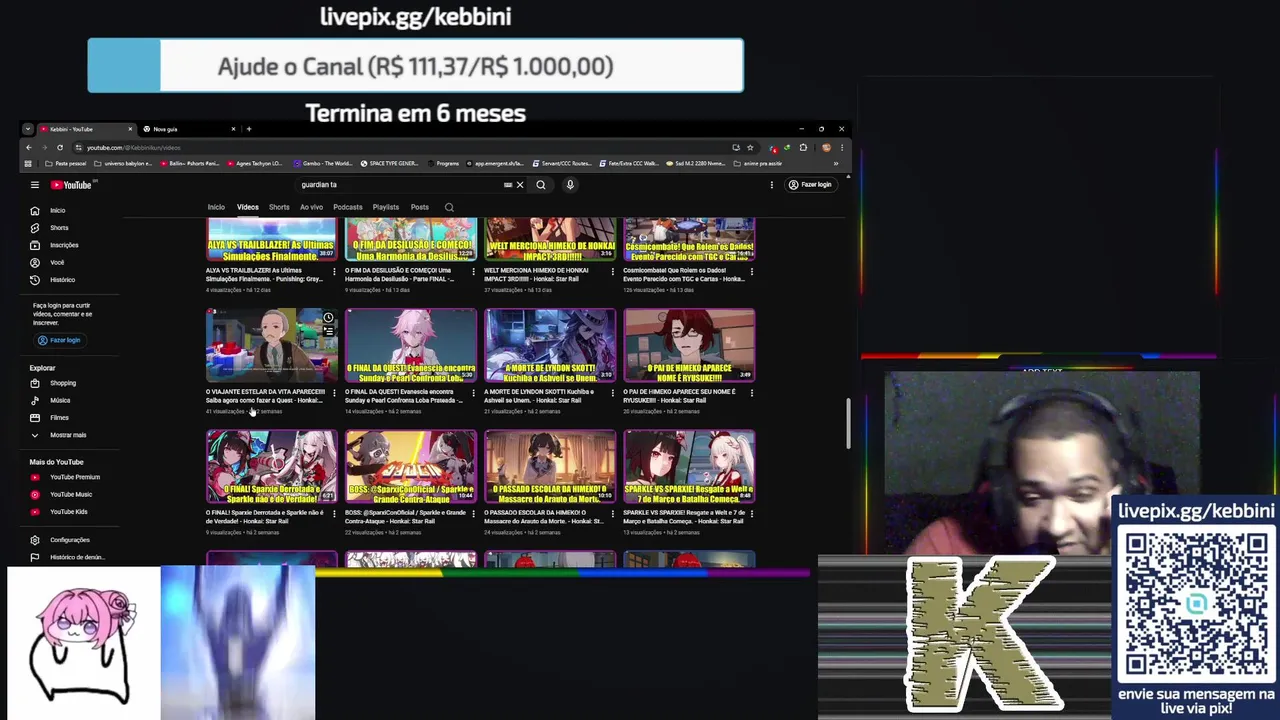The height and width of the screenshot is (720, 1280).
Task: Open Cosmicombate video thumbnail
Action: click(689, 241)
